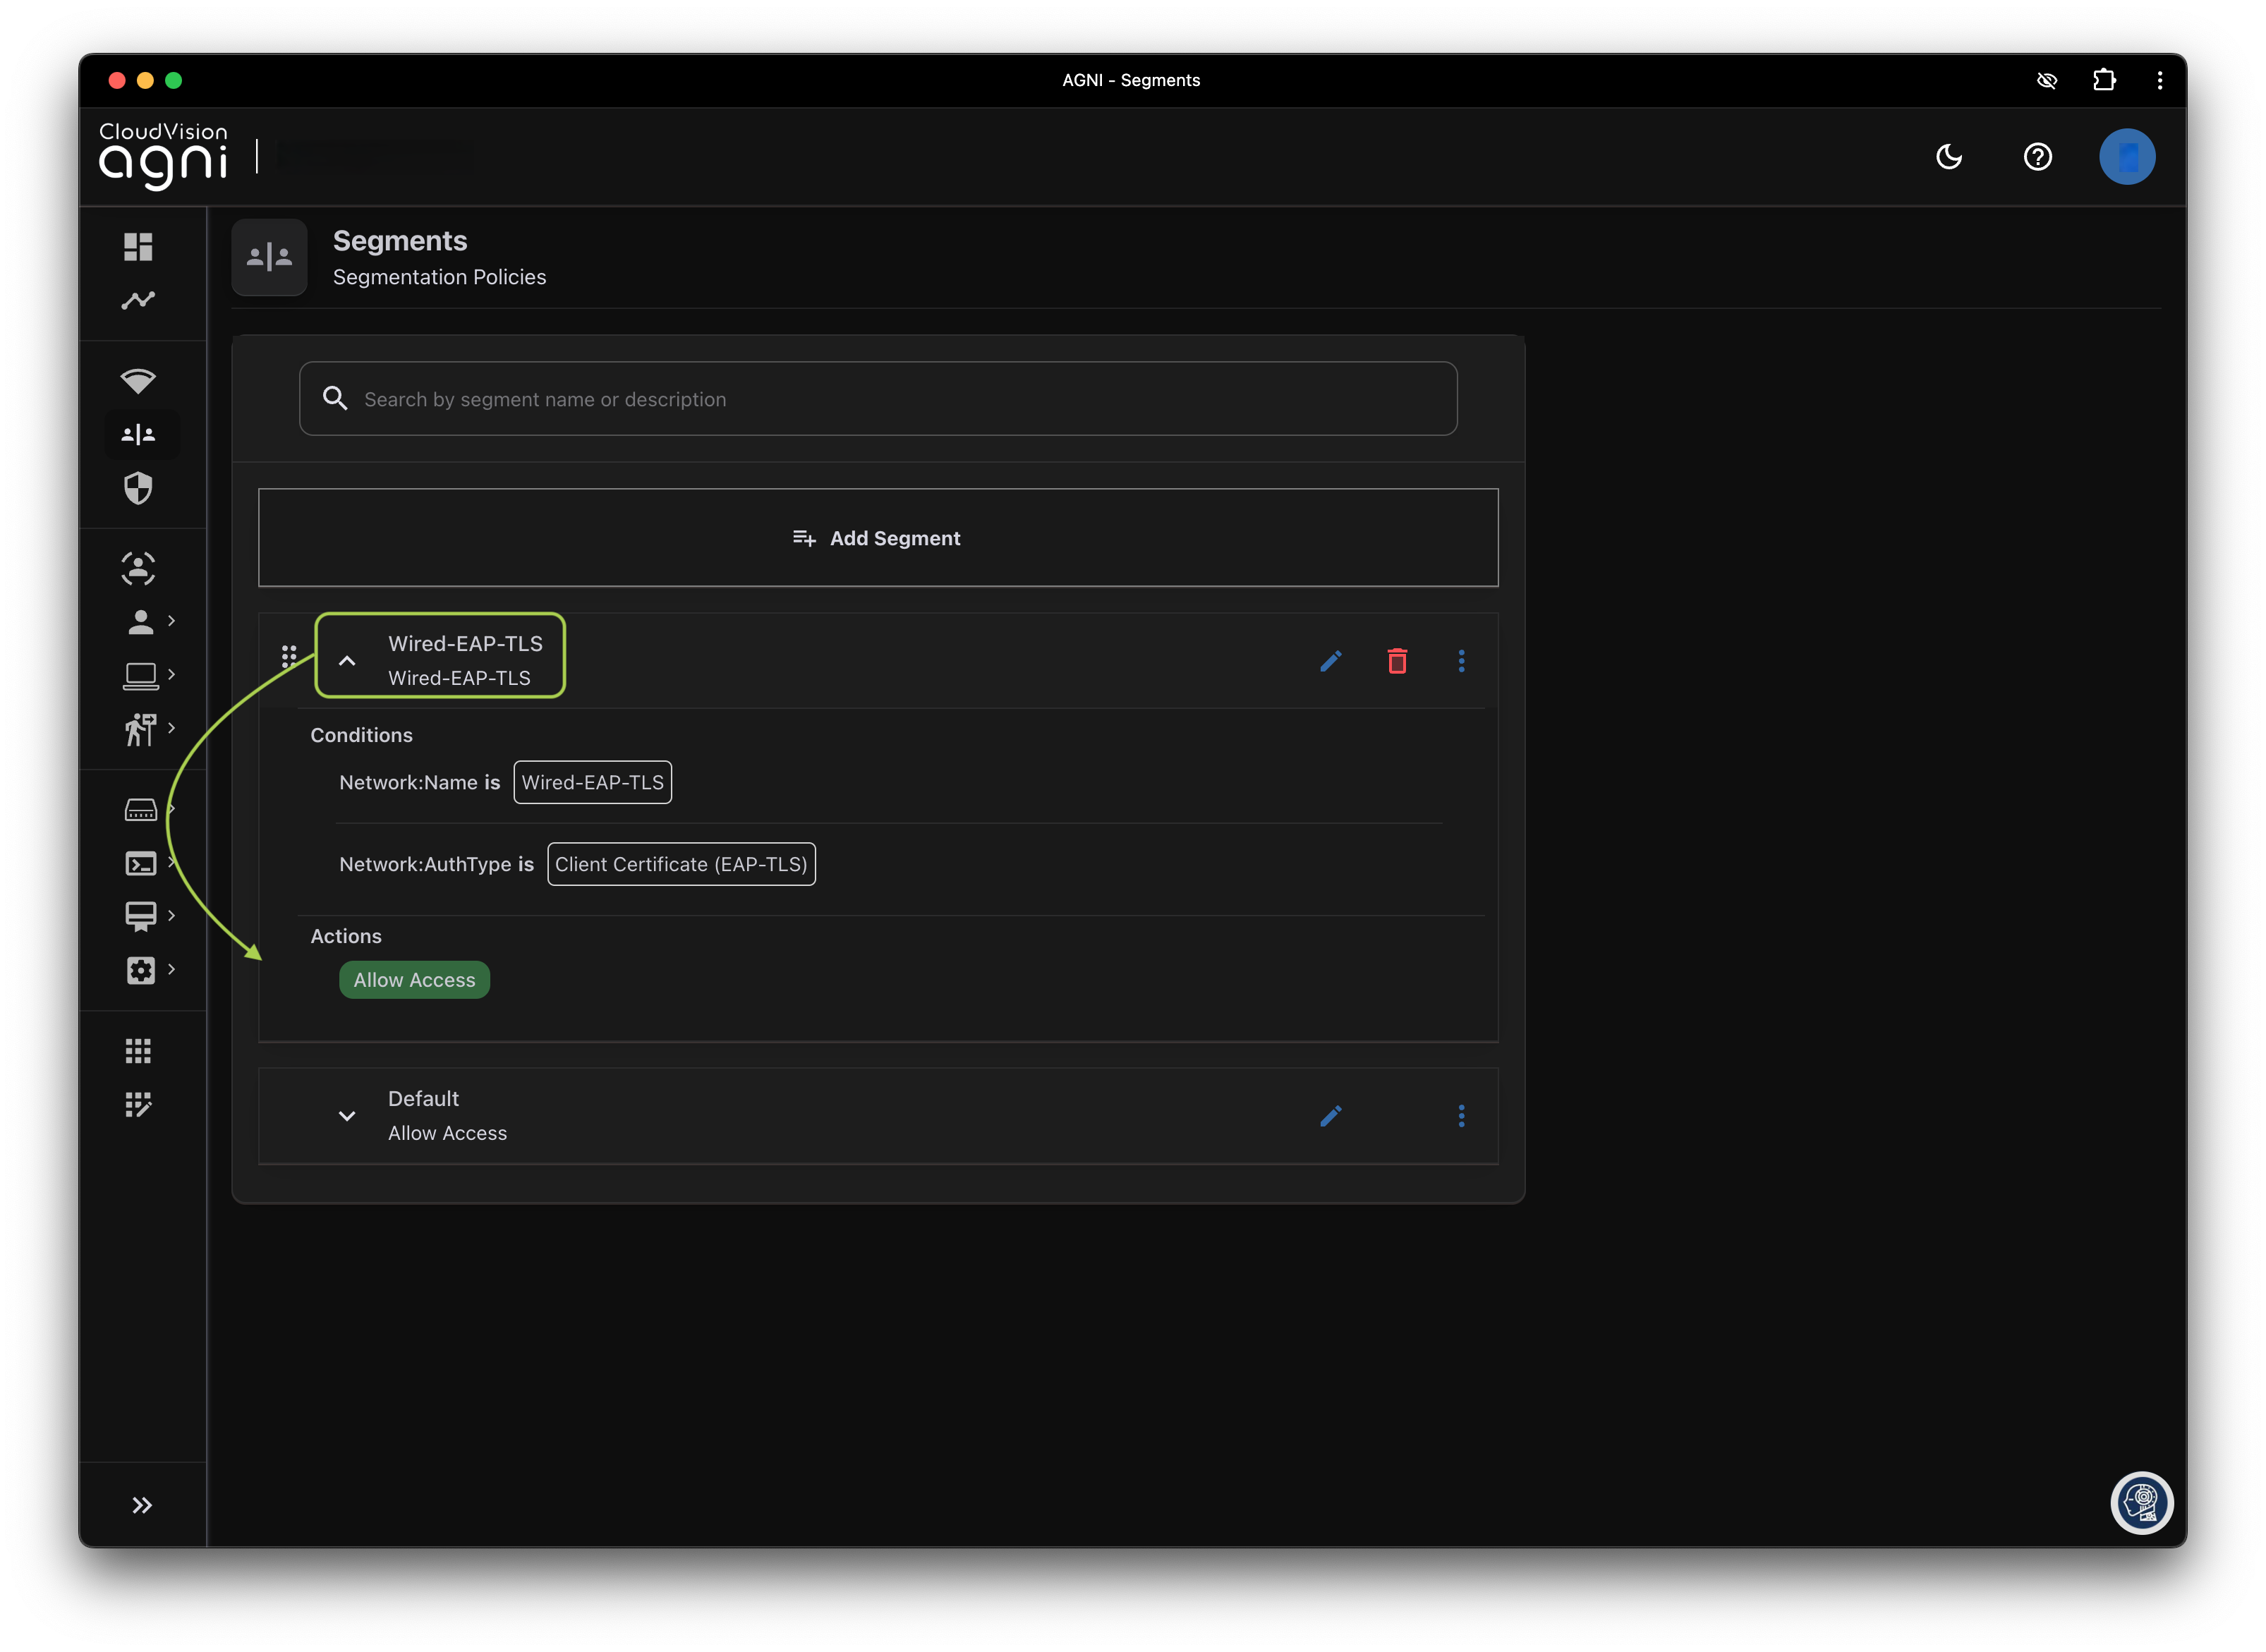Toggle the crossed-eye privacy icon in title bar
The width and height of the screenshot is (2266, 1652).
pyautogui.click(x=2047, y=80)
